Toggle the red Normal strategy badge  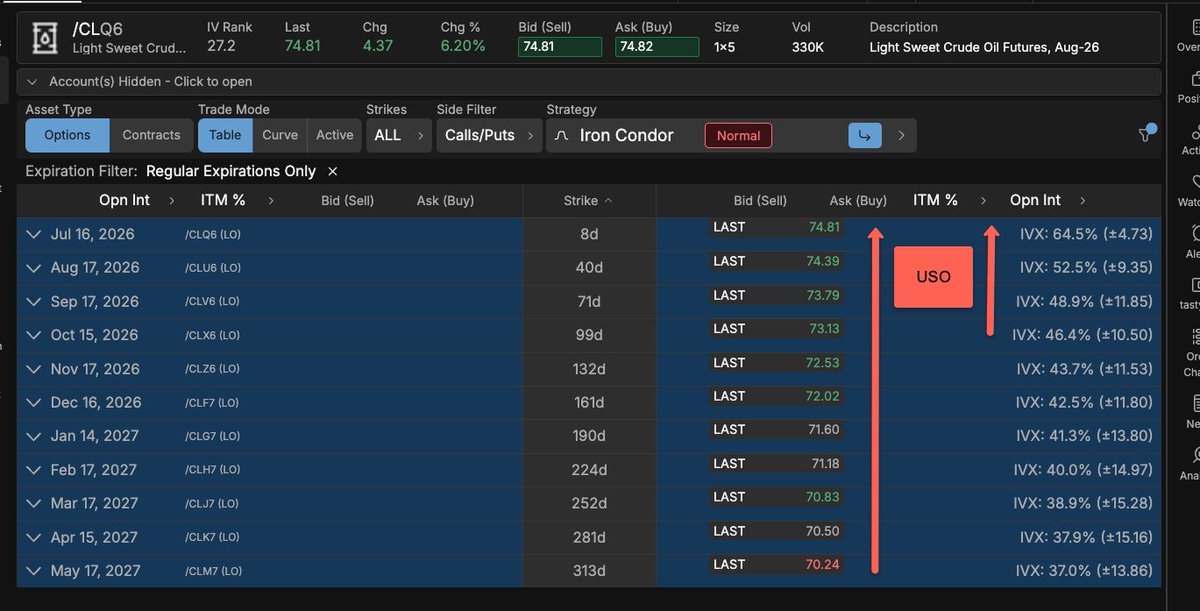[738, 135]
